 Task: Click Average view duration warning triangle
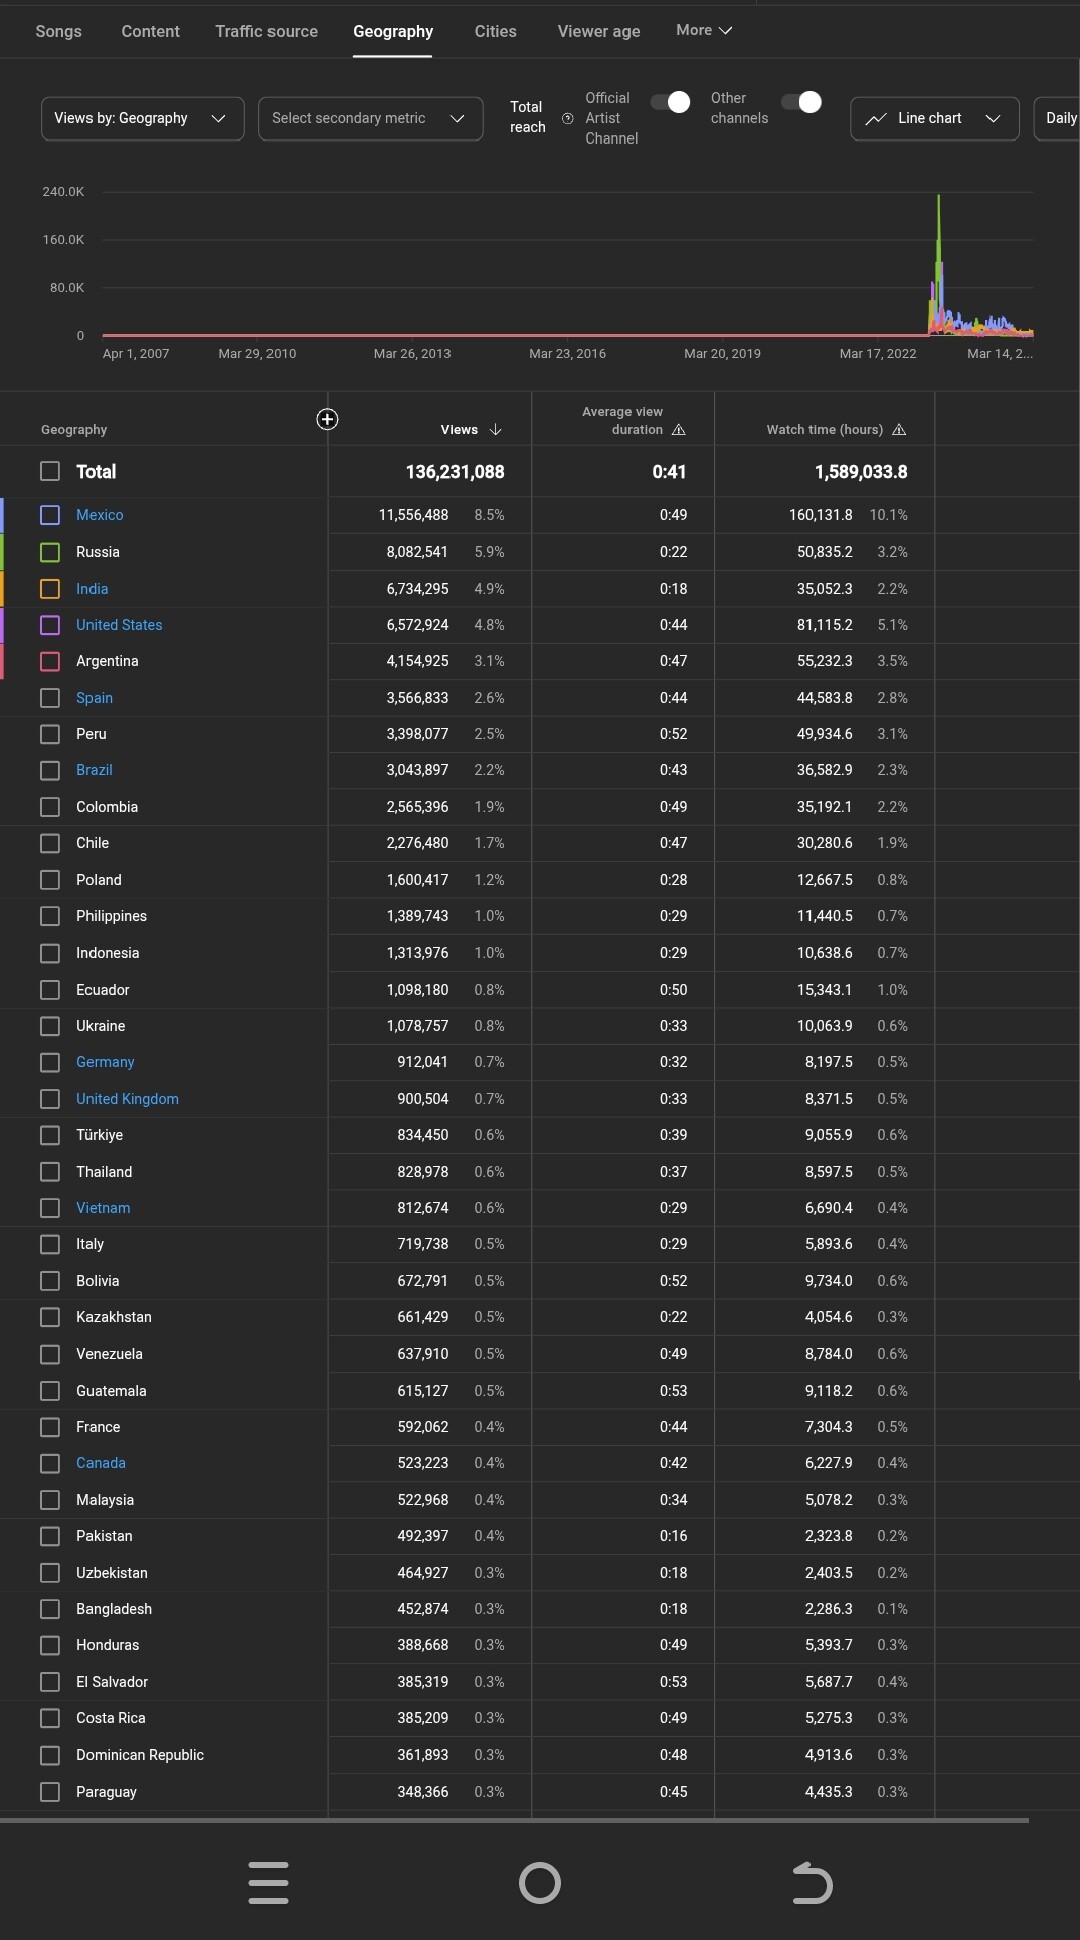click(679, 429)
